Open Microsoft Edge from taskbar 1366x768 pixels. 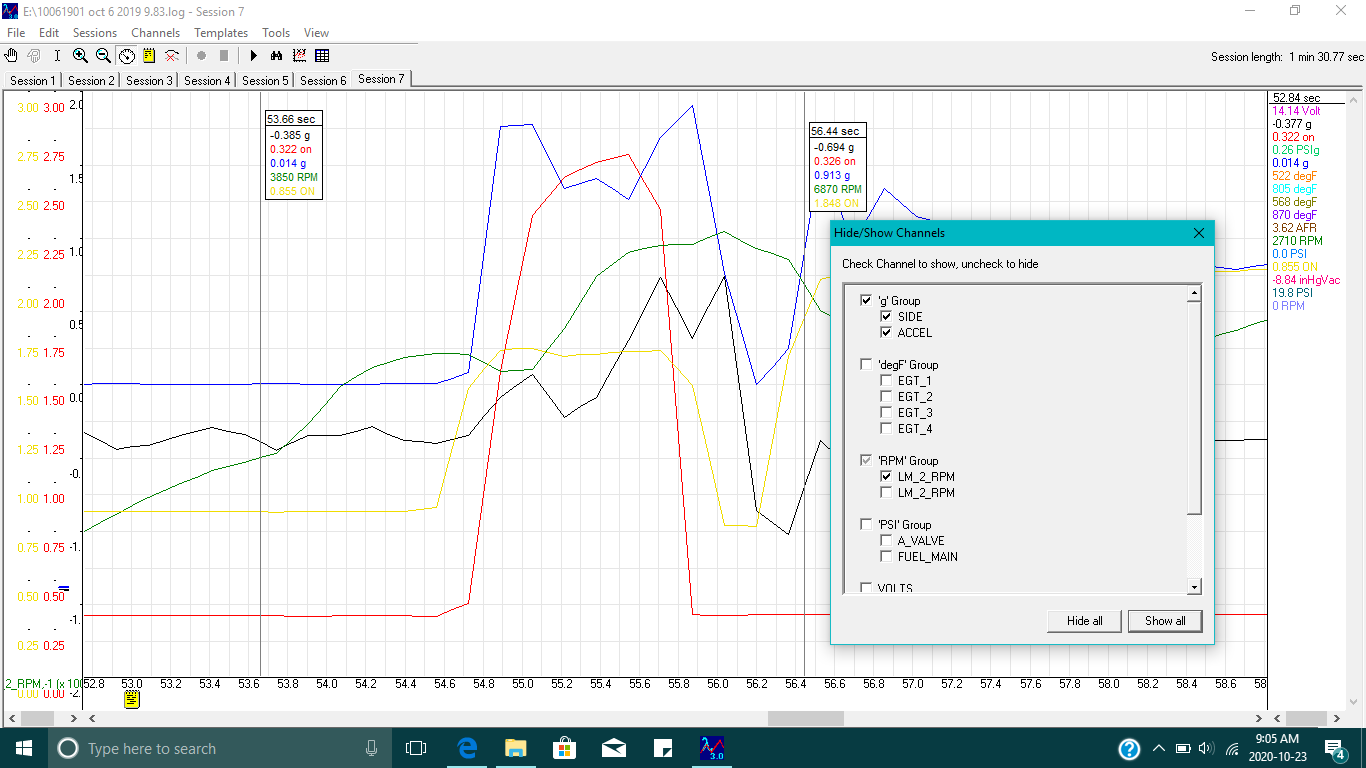(x=467, y=748)
